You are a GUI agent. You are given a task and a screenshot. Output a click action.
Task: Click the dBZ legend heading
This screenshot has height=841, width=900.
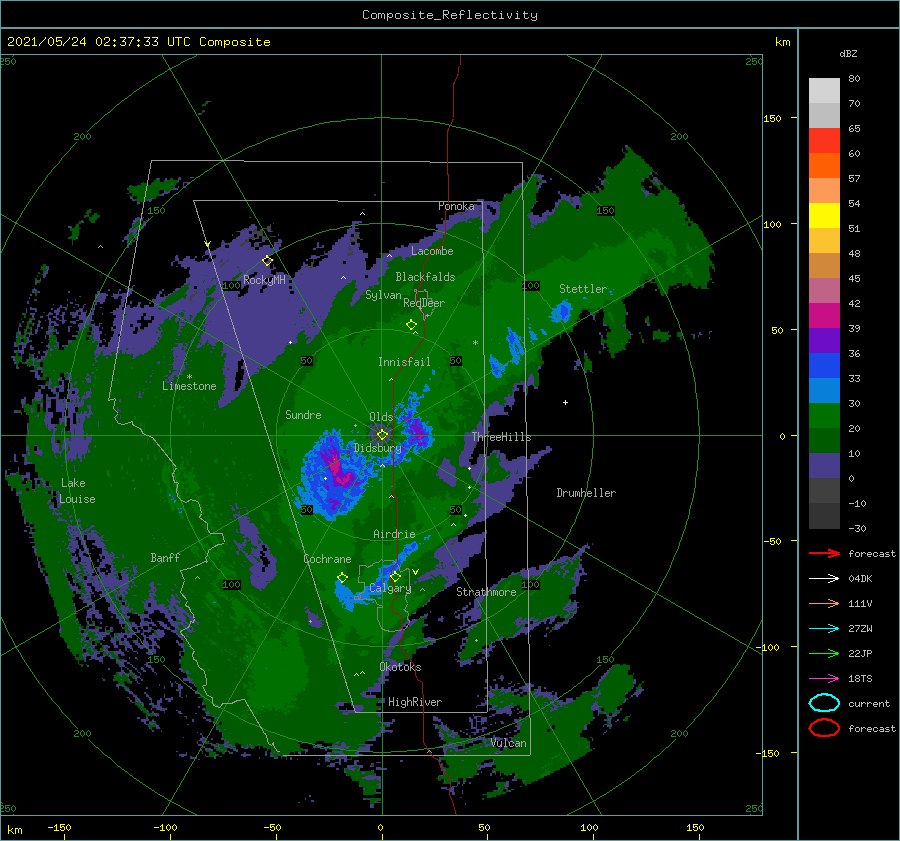pyautogui.click(x=848, y=53)
